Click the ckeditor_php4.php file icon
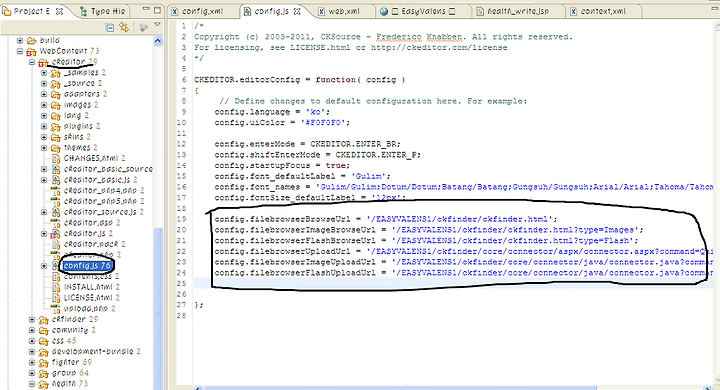 pos(56,191)
